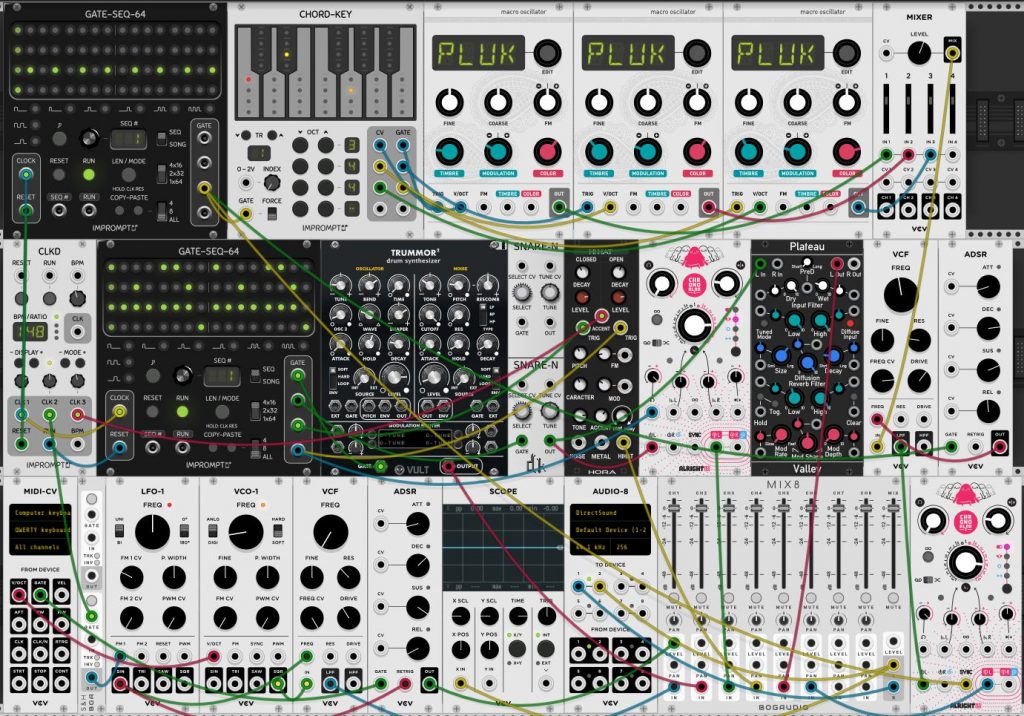Click the METAL output jack on HORA
1024x716 pixels.
(601, 444)
